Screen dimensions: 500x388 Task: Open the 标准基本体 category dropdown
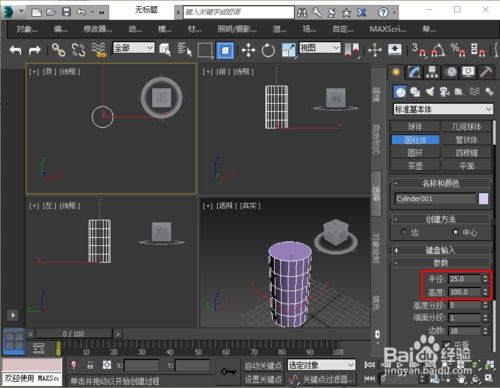(443, 109)
